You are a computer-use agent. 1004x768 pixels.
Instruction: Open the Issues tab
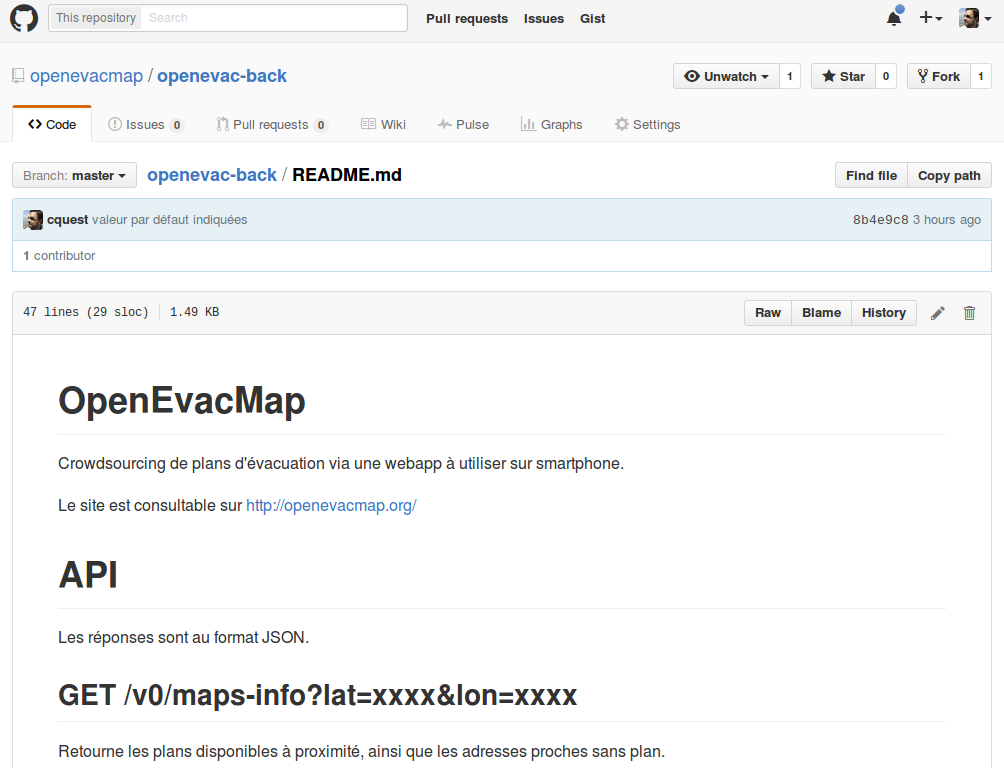pos(145,124)
